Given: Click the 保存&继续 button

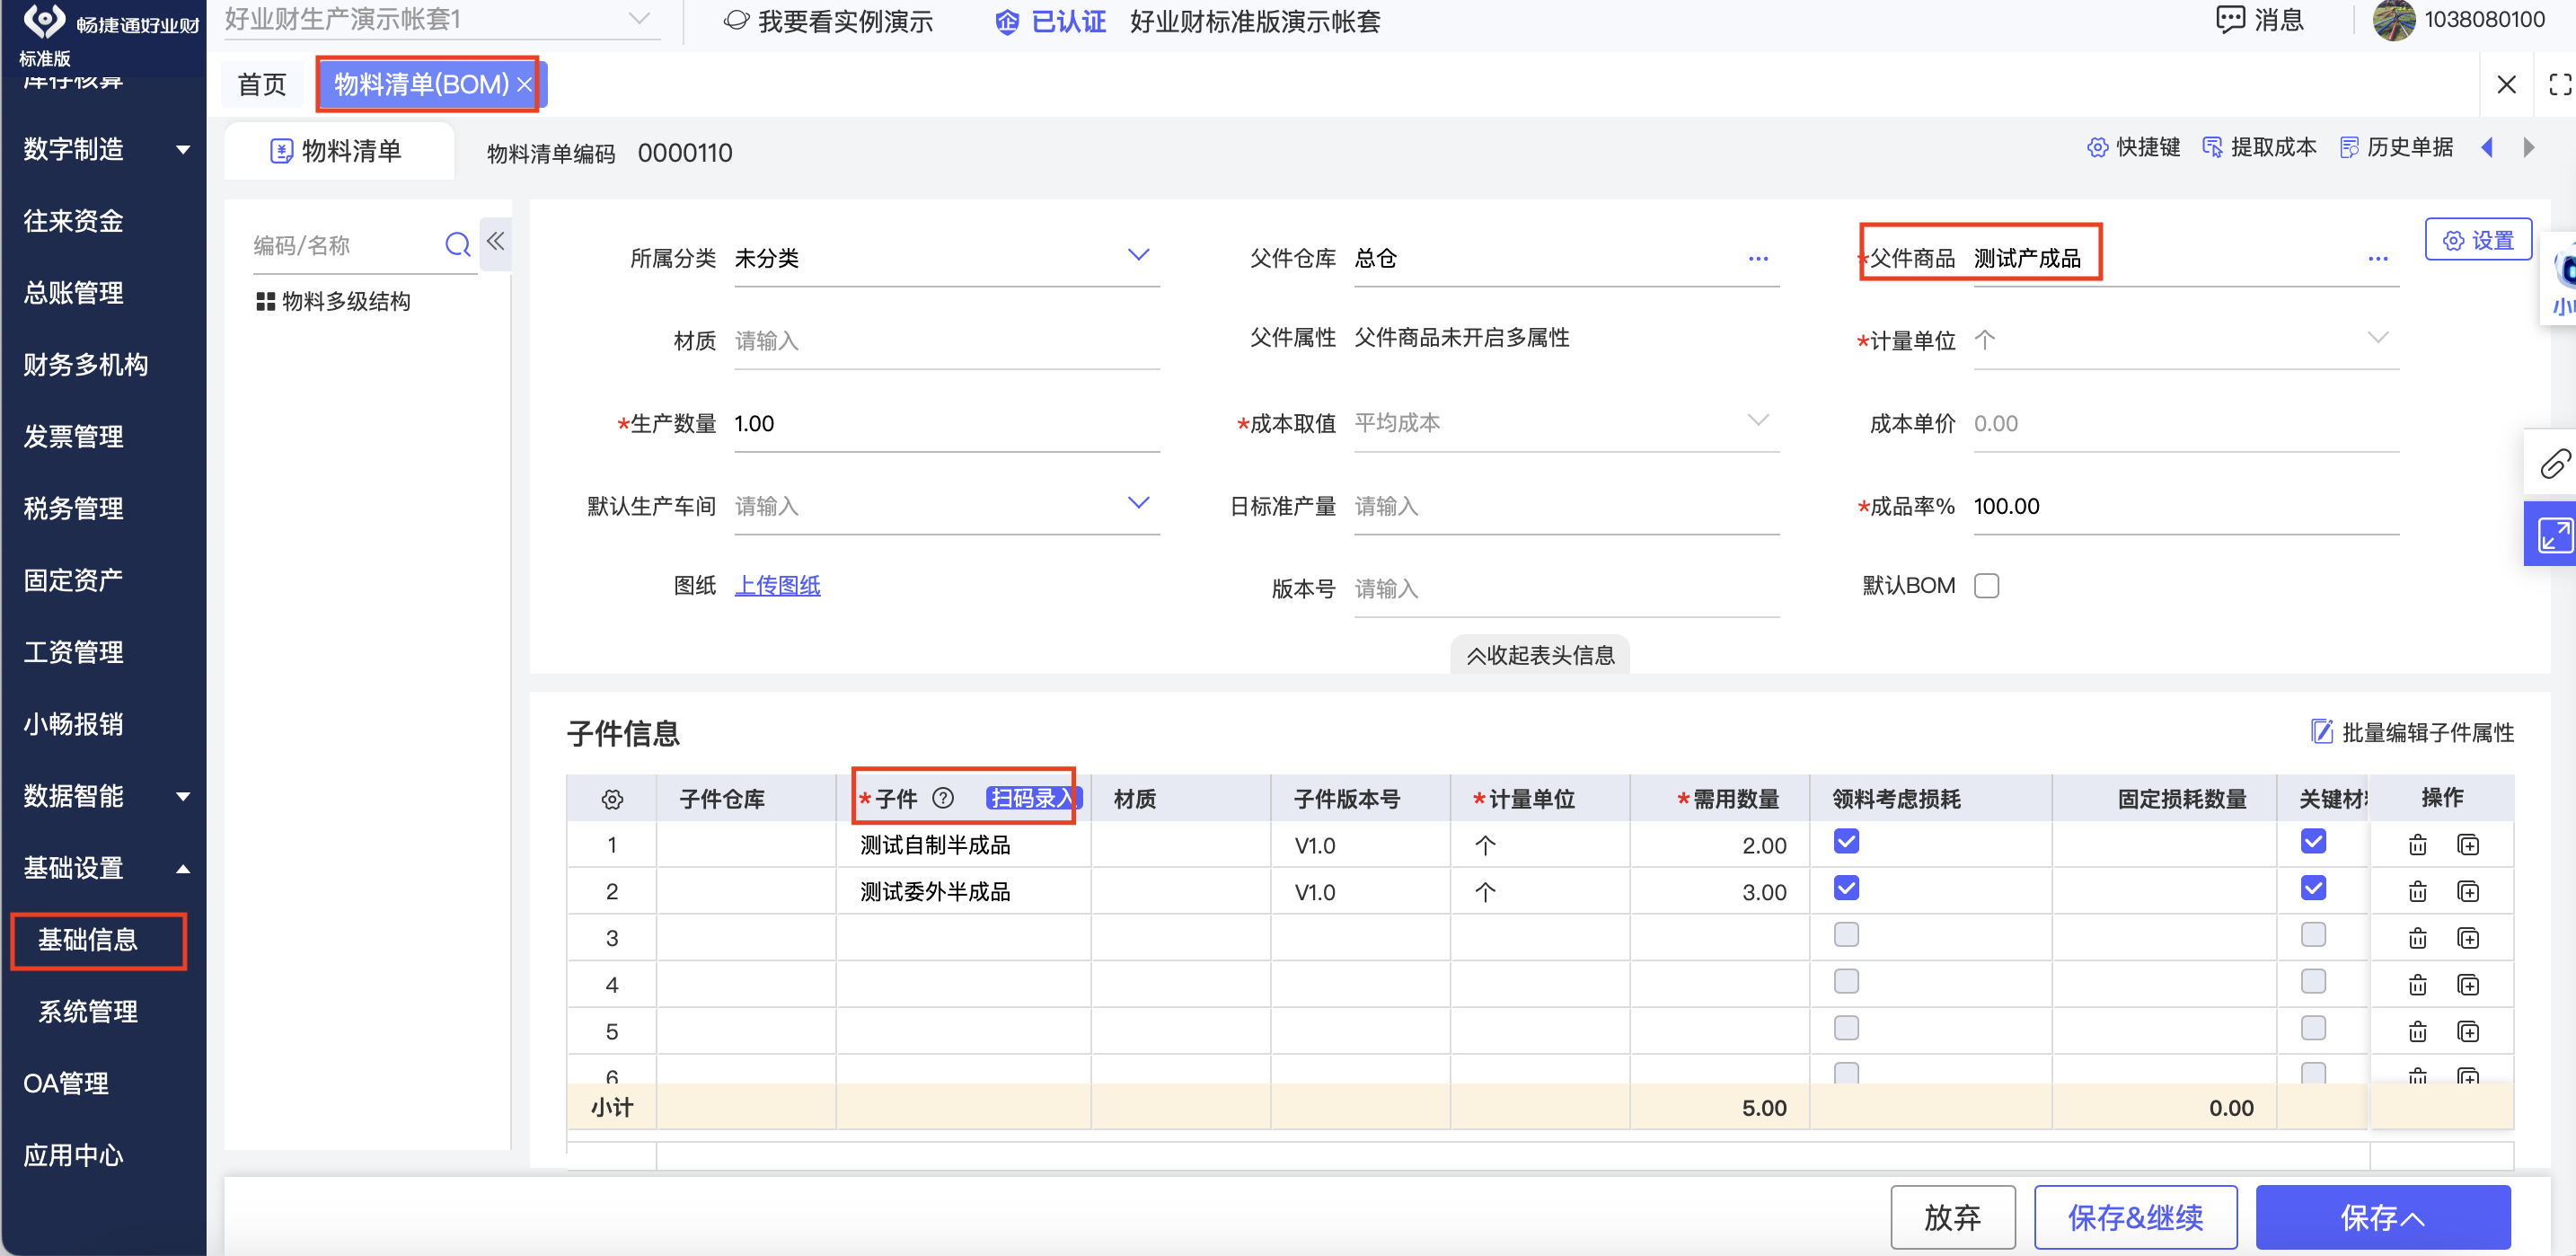Looking at the screenshot, I should 2134,1216.
